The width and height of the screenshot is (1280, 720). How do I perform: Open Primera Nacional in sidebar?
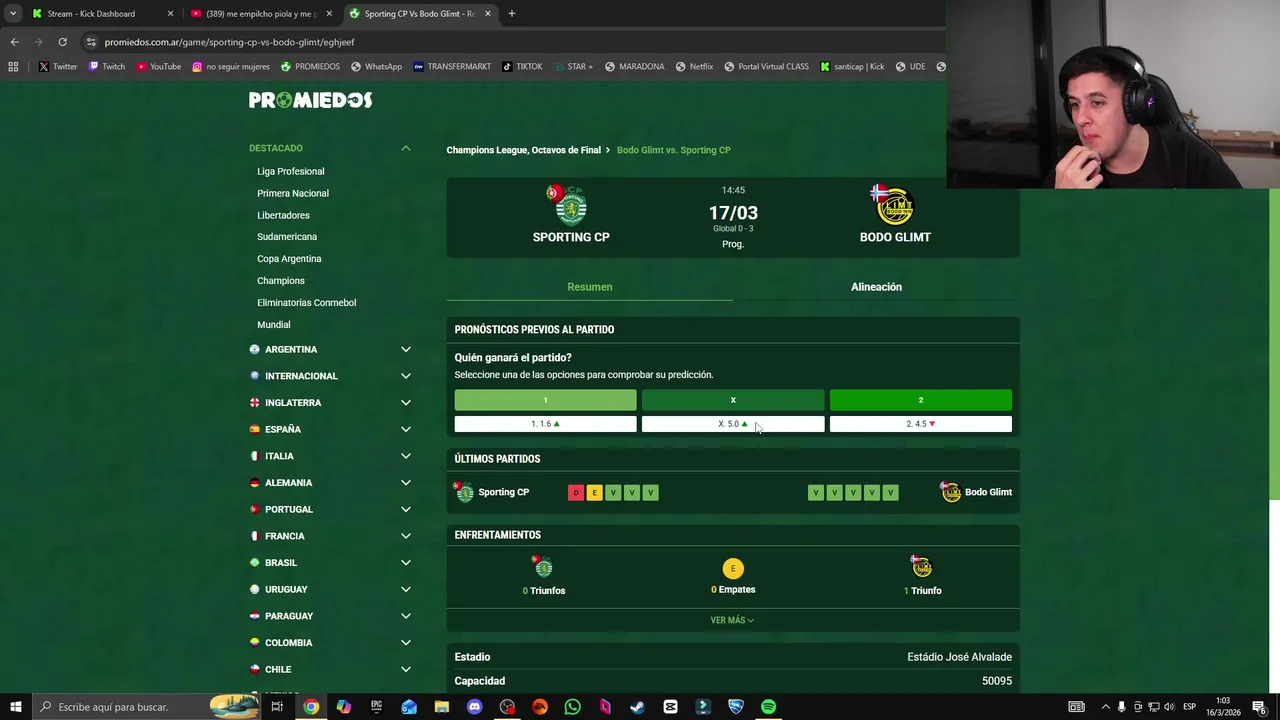point(292,193)
